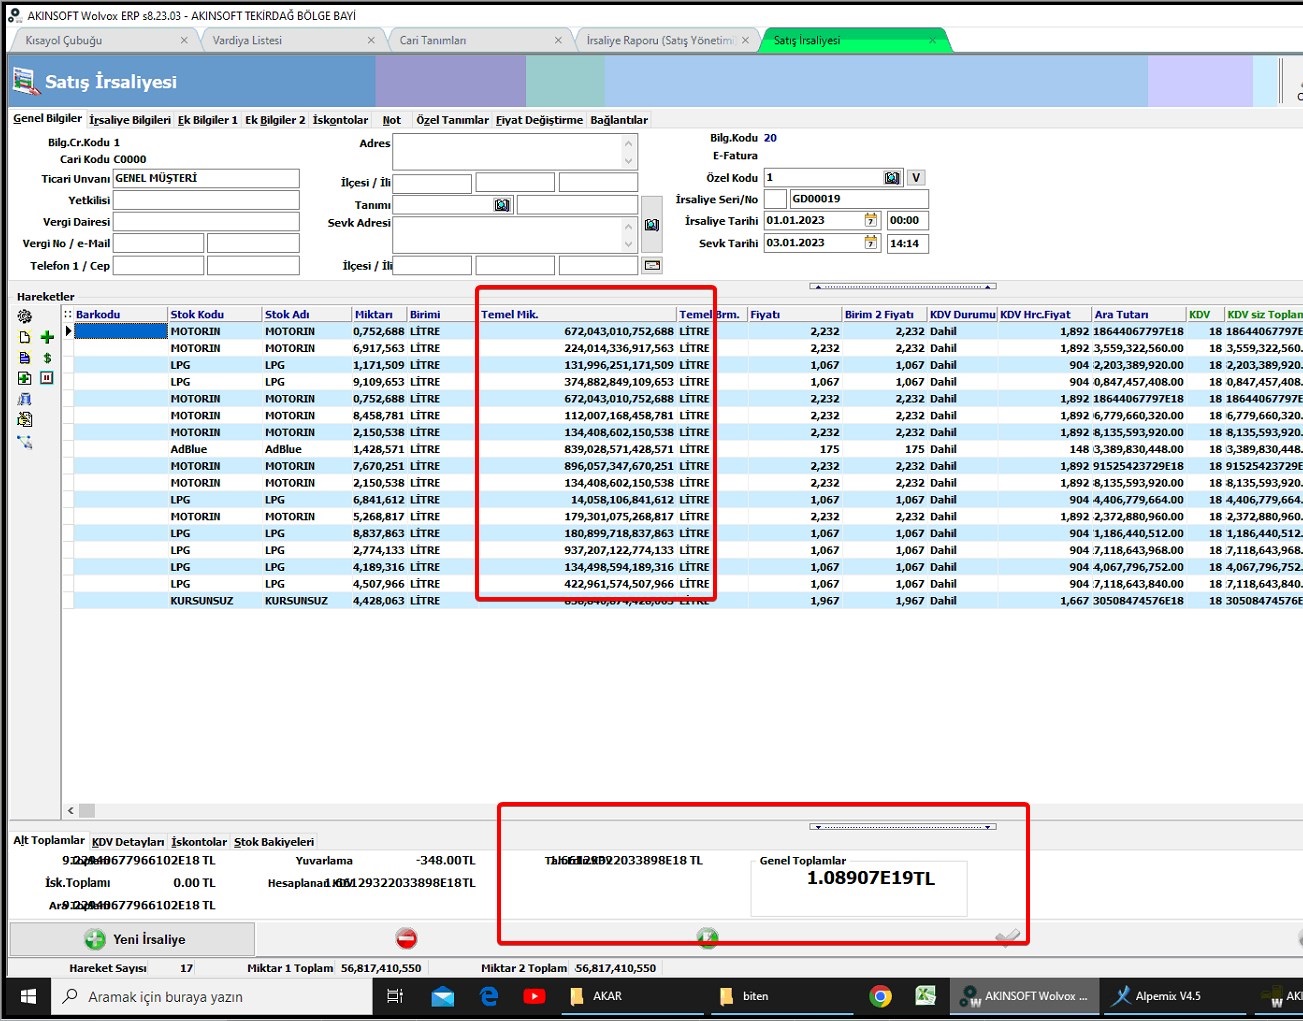
Task: Click the Windows search box in taskbar
Action: [x=213, y=996]
